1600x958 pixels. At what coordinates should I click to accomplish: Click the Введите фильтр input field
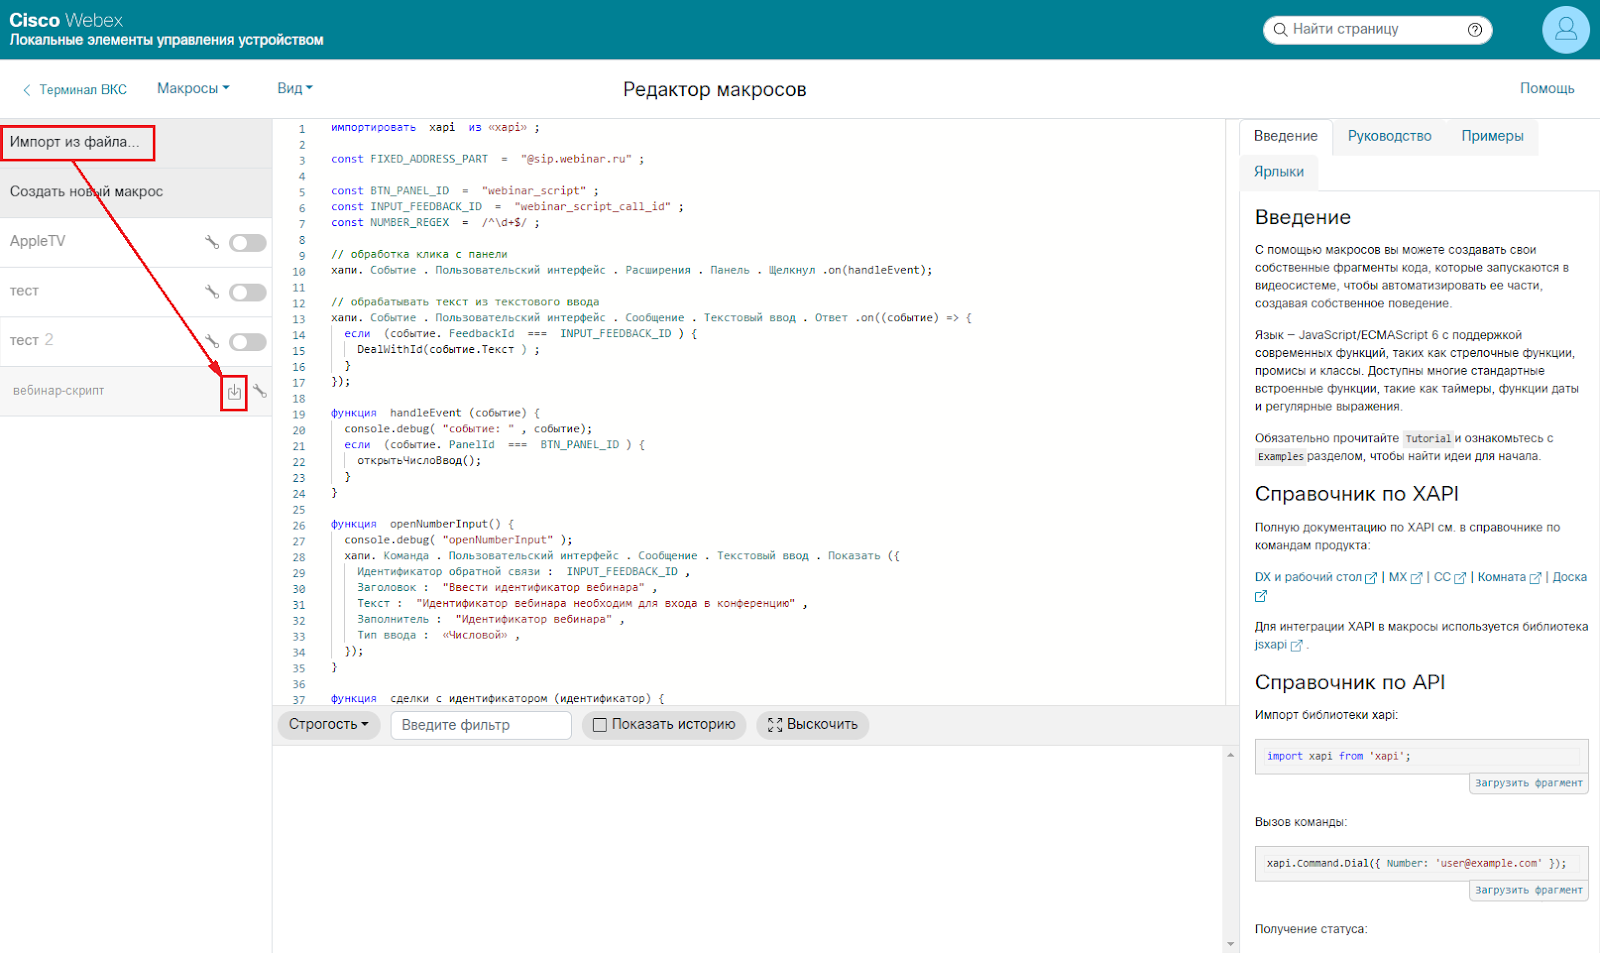pyautogui.click(x=481, y=725)
